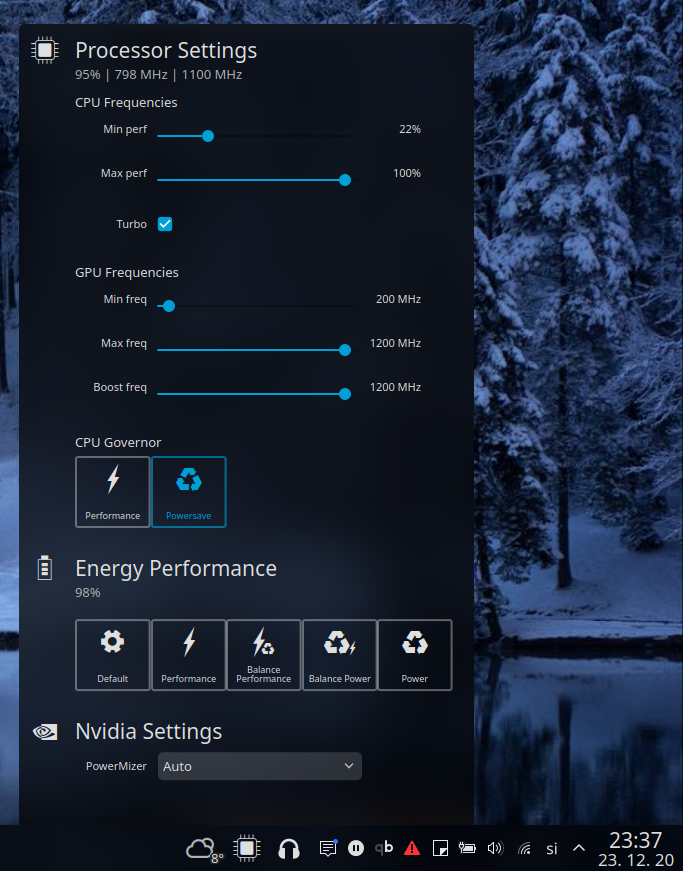Click the red warning triangle tray icon
The height and width of the screenshot is (871, 683).
(x=411, y=848)
